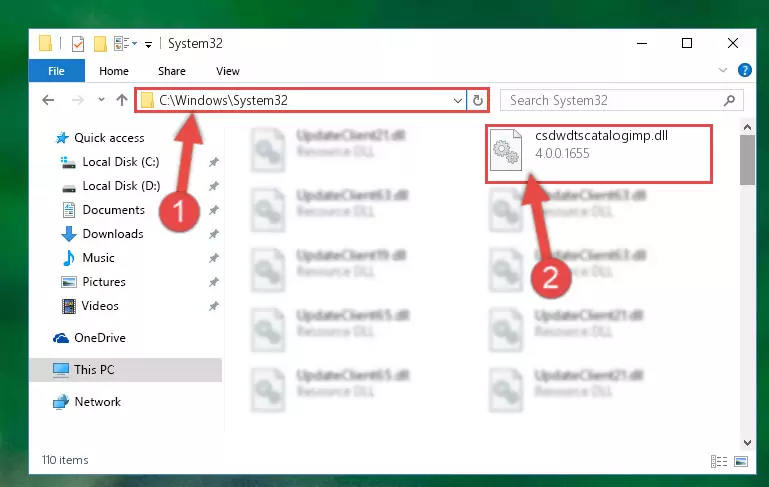
Task: Refresh the System32 folder view
Action: (x=478, y=101)
